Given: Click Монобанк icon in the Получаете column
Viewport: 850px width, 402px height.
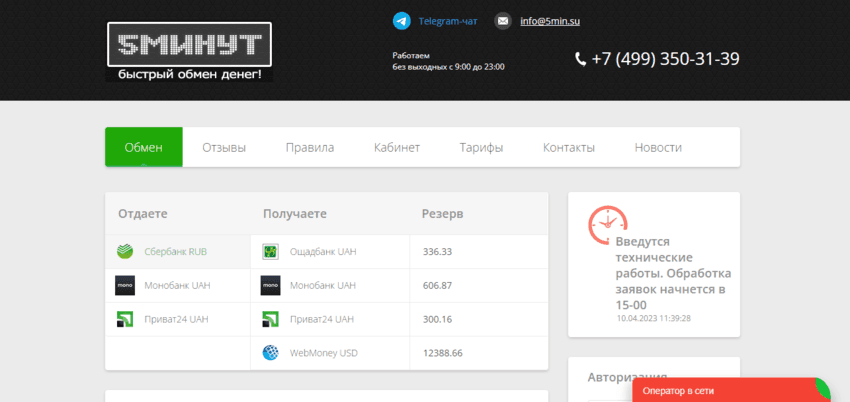Looking at the screenshot, I should pos(270,285).
